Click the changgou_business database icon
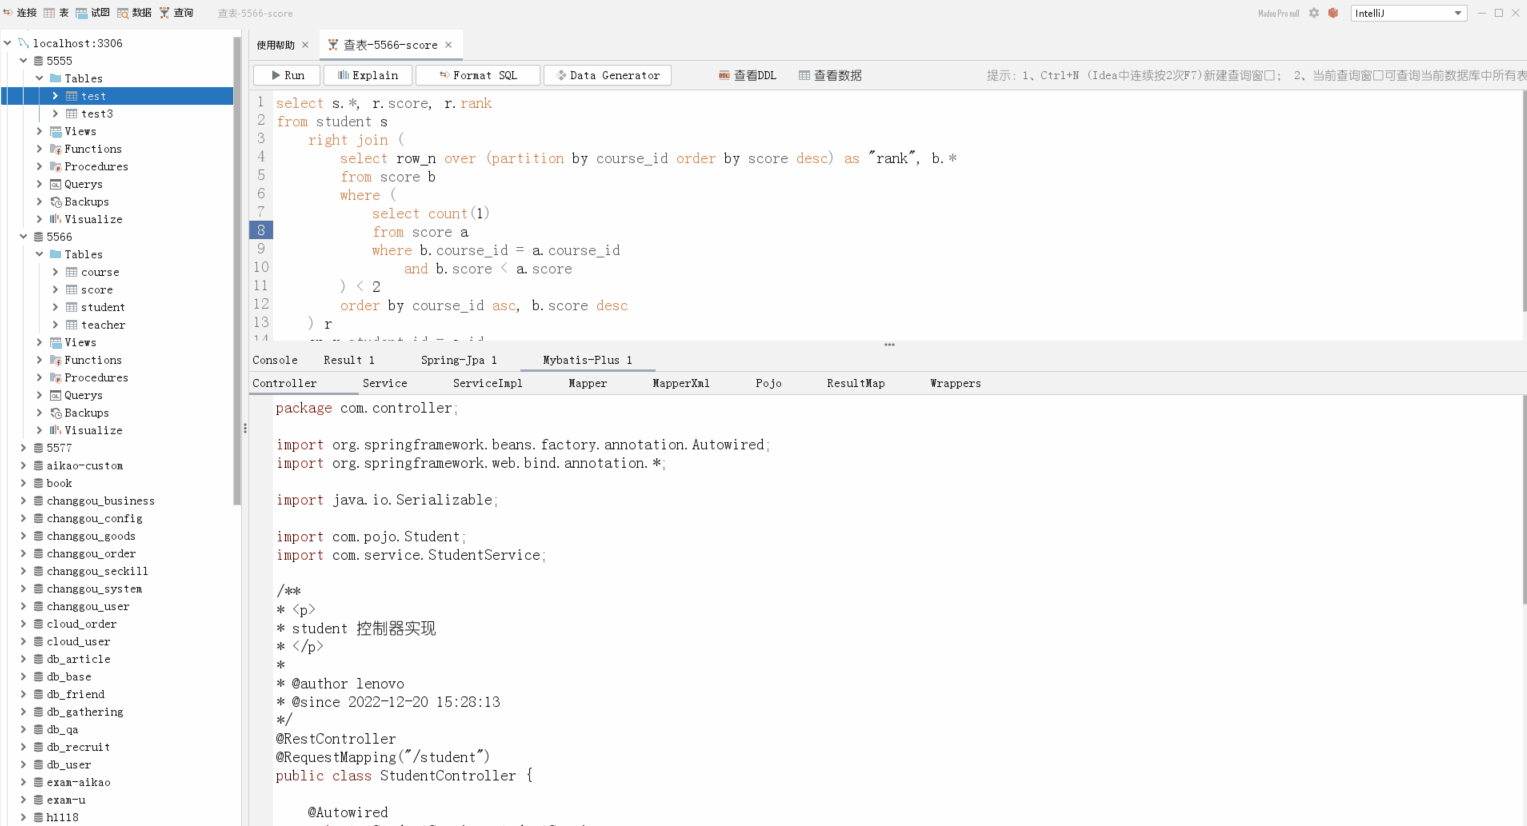 pos(38,501)
